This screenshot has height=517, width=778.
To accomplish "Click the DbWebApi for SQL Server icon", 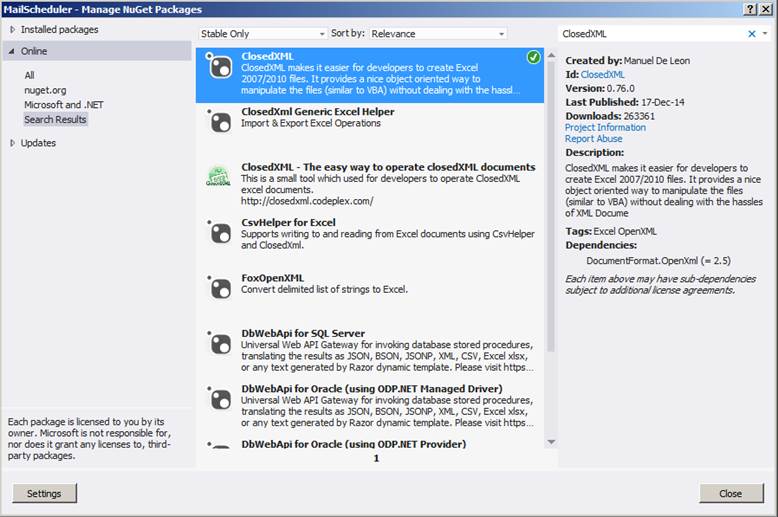I will pyautogui.click(x=219, y=343).
